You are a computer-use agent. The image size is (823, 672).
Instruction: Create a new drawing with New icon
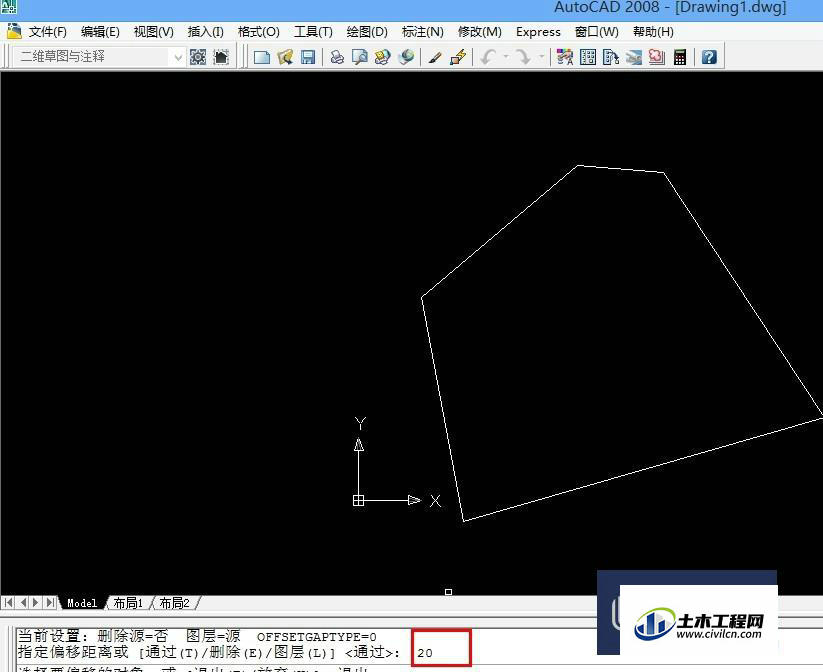tap(261, 57)
